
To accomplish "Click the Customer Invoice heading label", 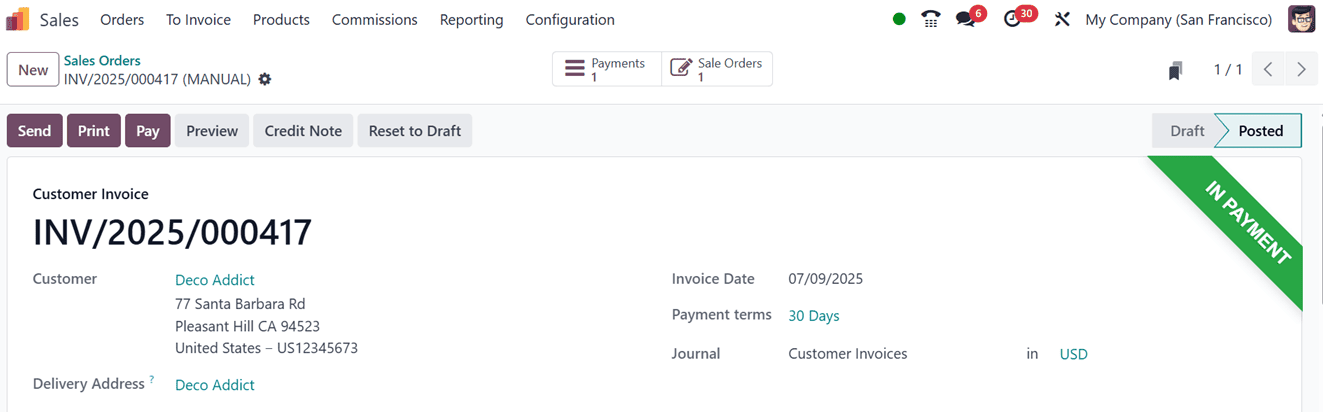I will click(x=91, y=194).
